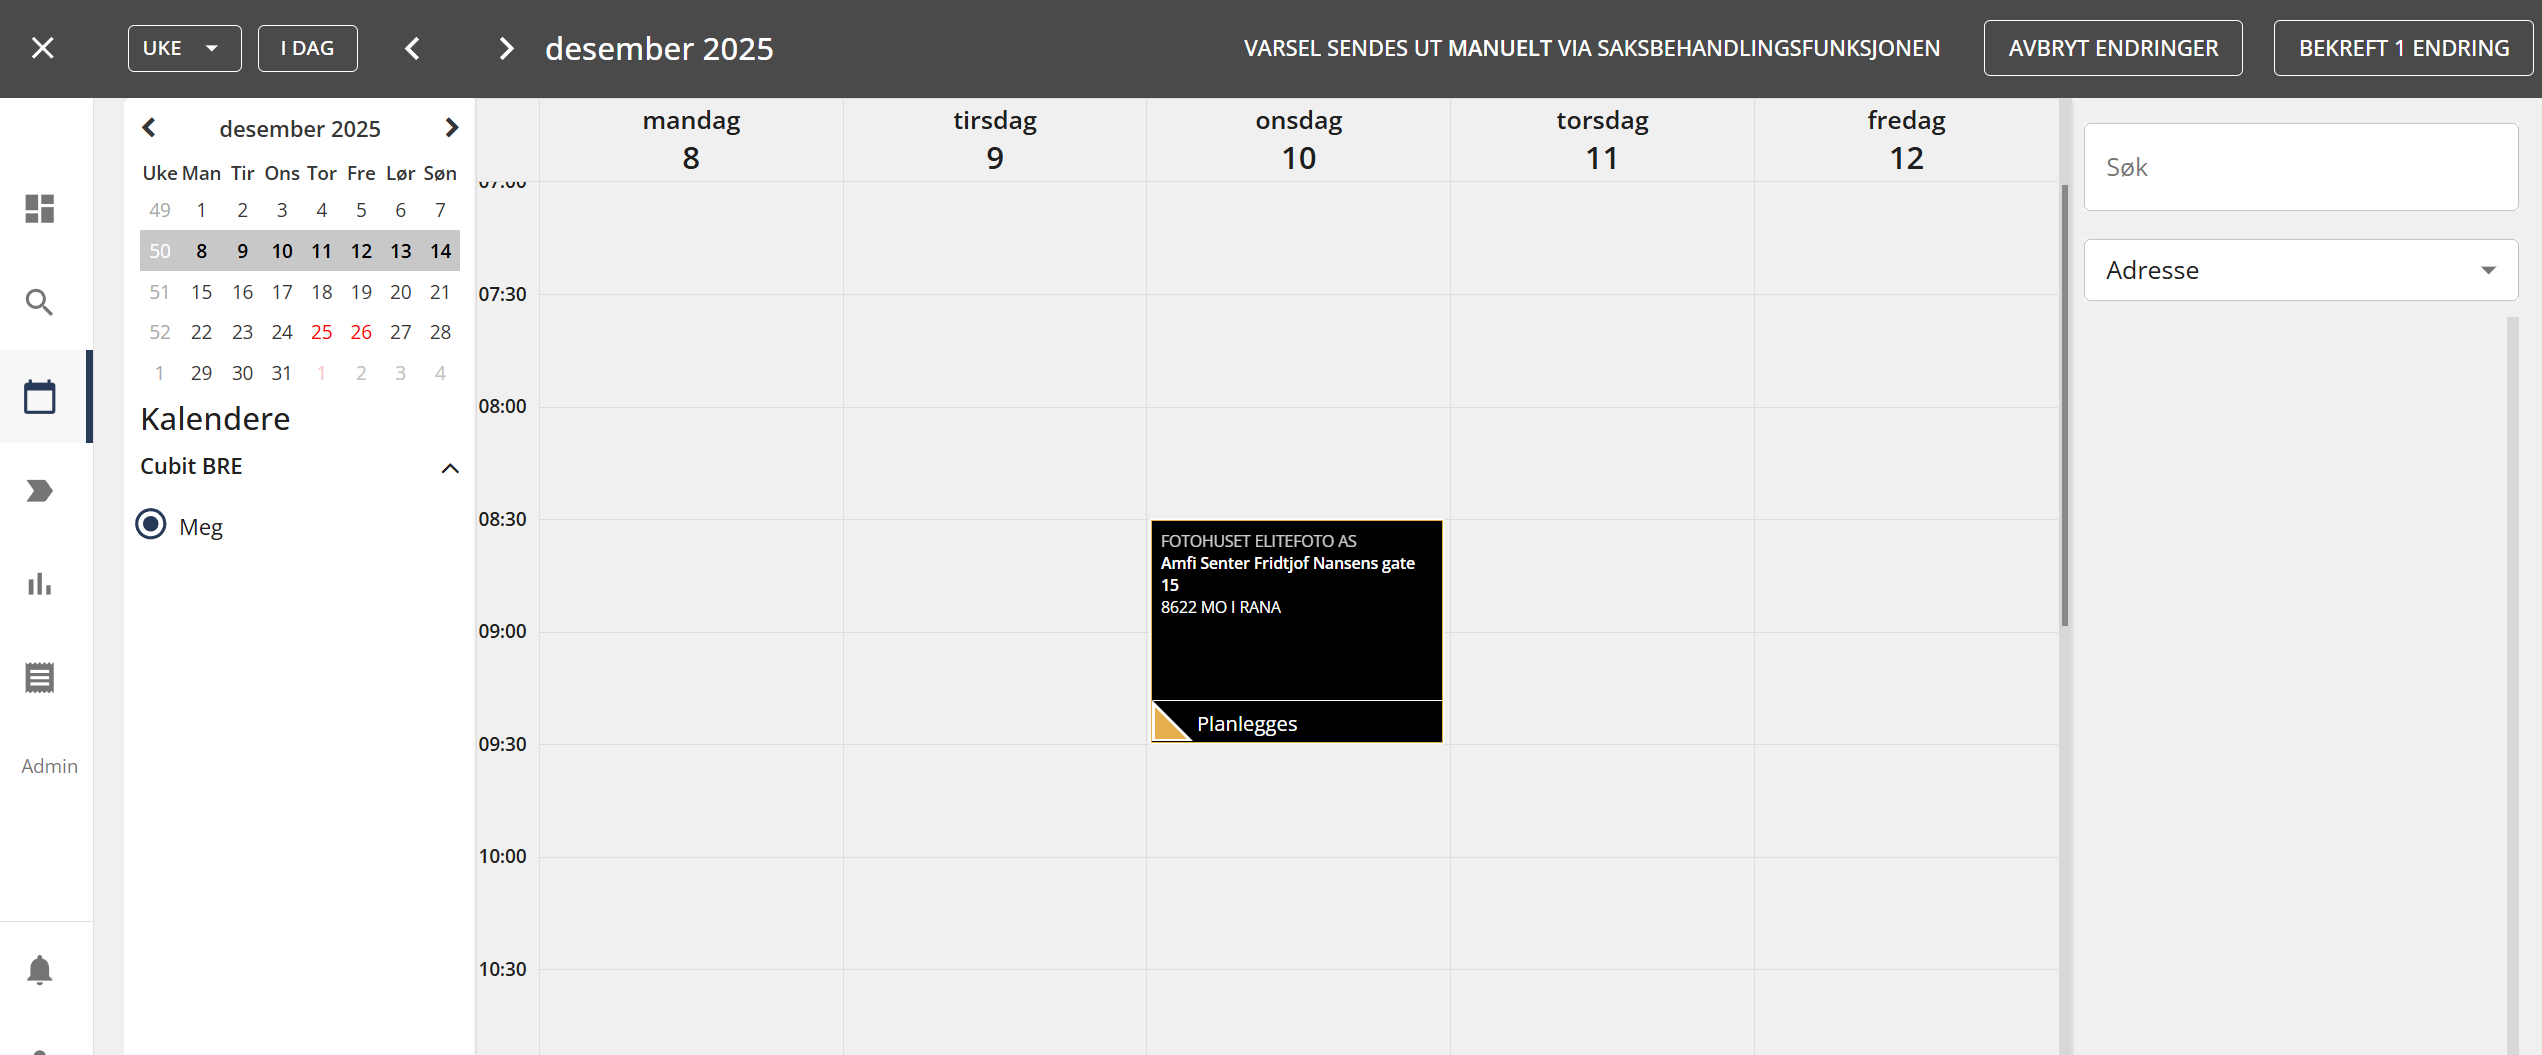Go to next month in mini calendar
This screenshot has height=1055, width=2542.
[x=452, y=128]
